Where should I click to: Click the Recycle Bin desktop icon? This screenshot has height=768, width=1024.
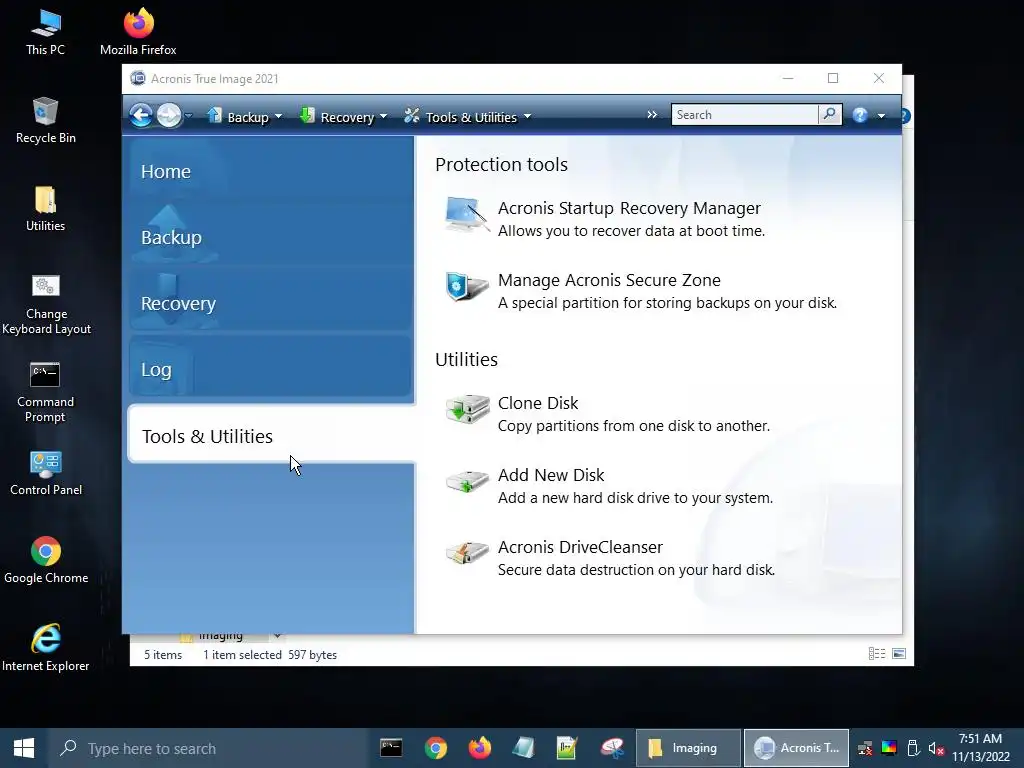(46, 120)
